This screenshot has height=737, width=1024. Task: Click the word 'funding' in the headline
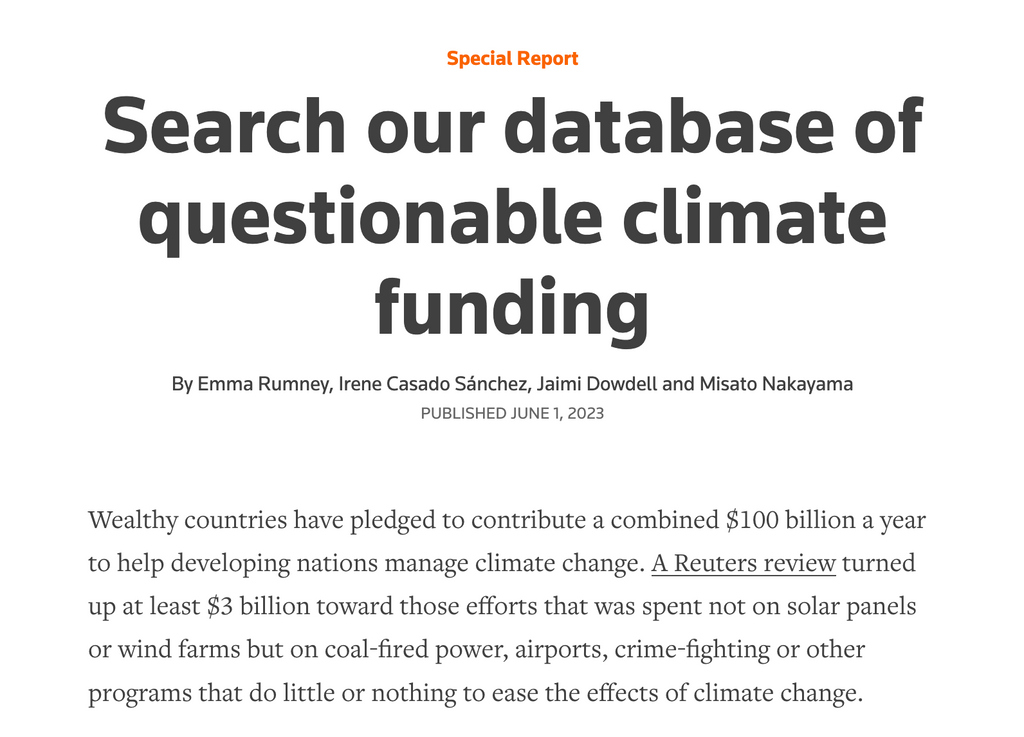[x=512, y=307]
